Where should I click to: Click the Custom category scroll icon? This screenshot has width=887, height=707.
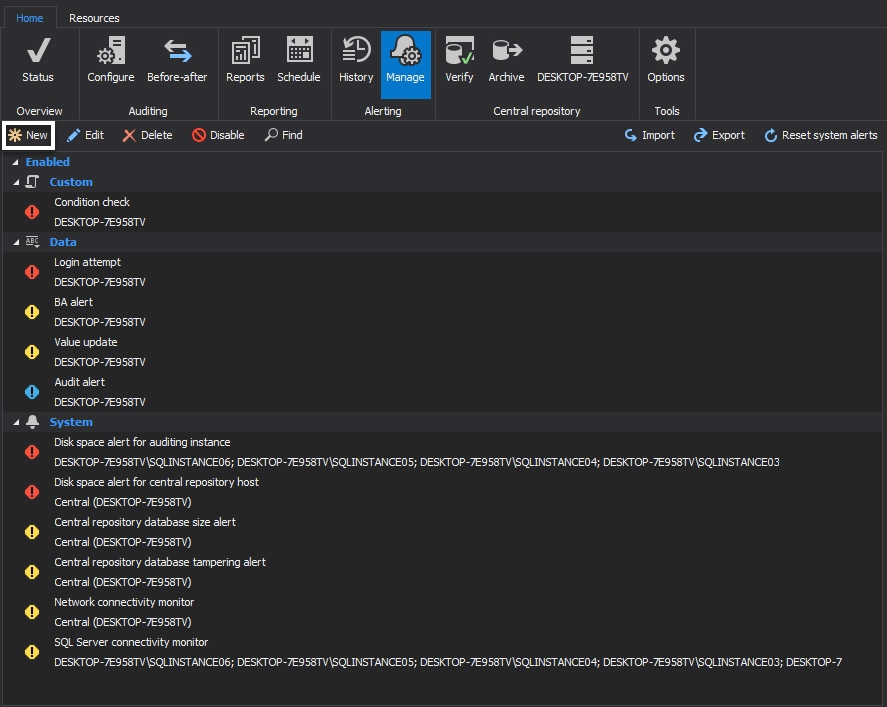[32, 182]
